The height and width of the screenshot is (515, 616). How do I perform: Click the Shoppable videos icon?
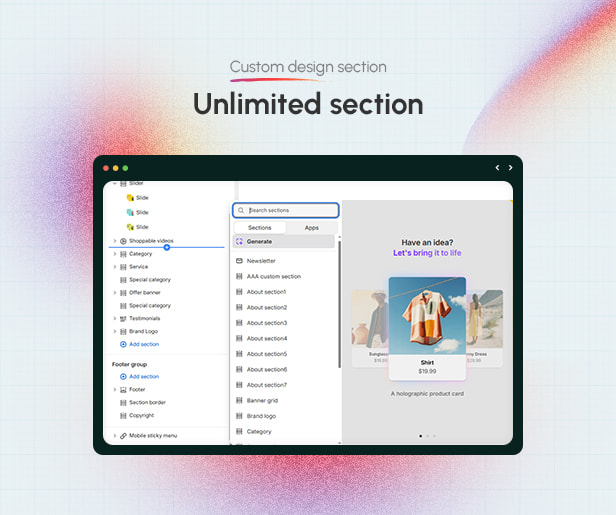coord(123,241)
